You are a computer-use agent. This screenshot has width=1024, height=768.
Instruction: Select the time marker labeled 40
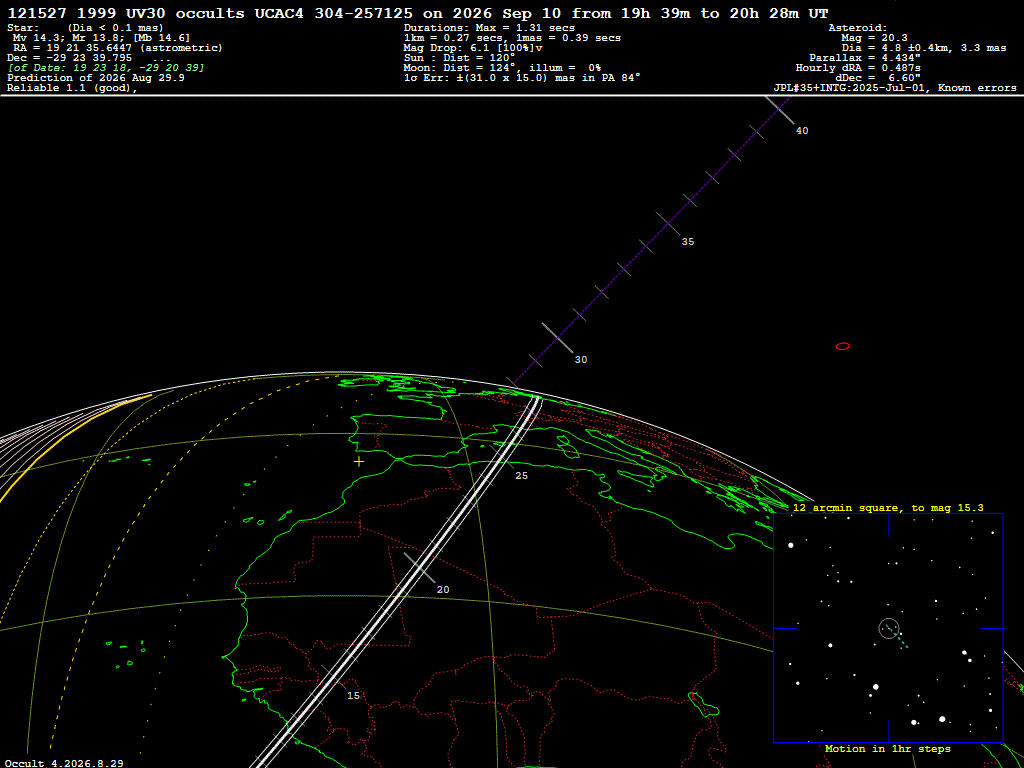(x=802, y=131)
